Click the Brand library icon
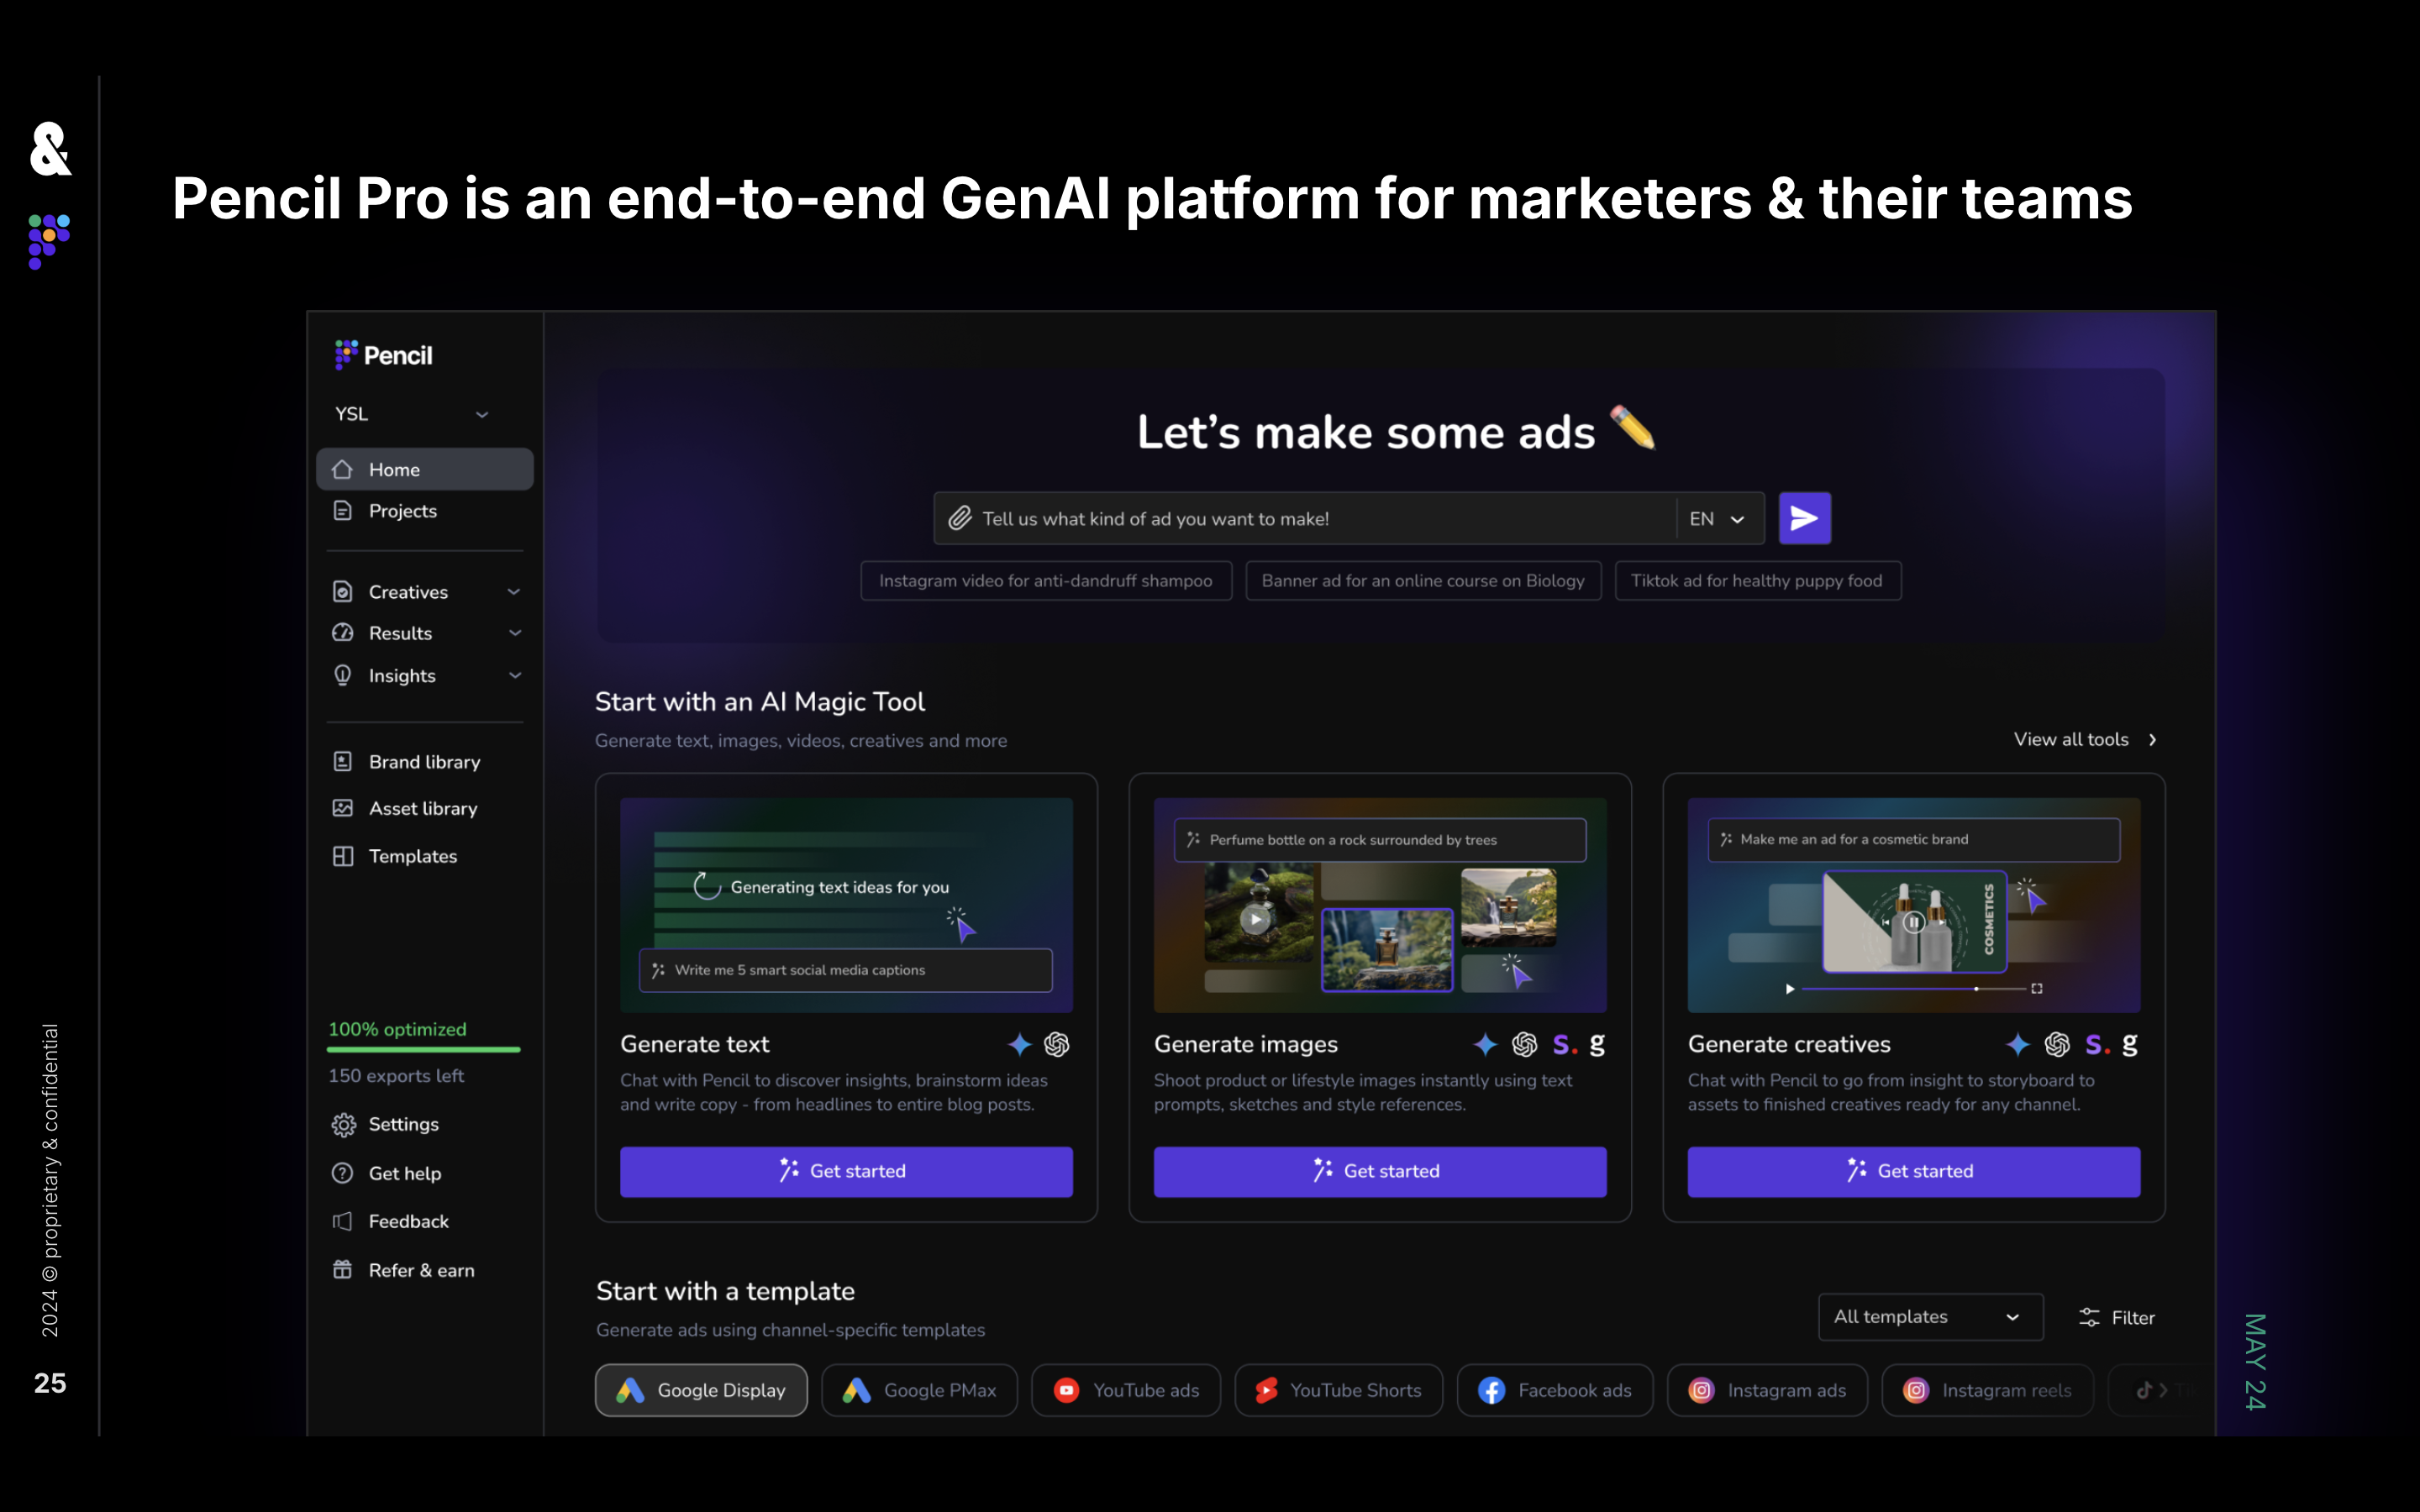The width and height of the screenshot is (2420, 1512). (x=343, y=762)
